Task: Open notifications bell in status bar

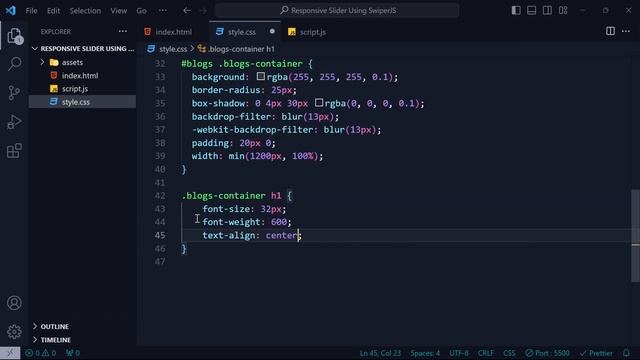Action: (627, 353)
